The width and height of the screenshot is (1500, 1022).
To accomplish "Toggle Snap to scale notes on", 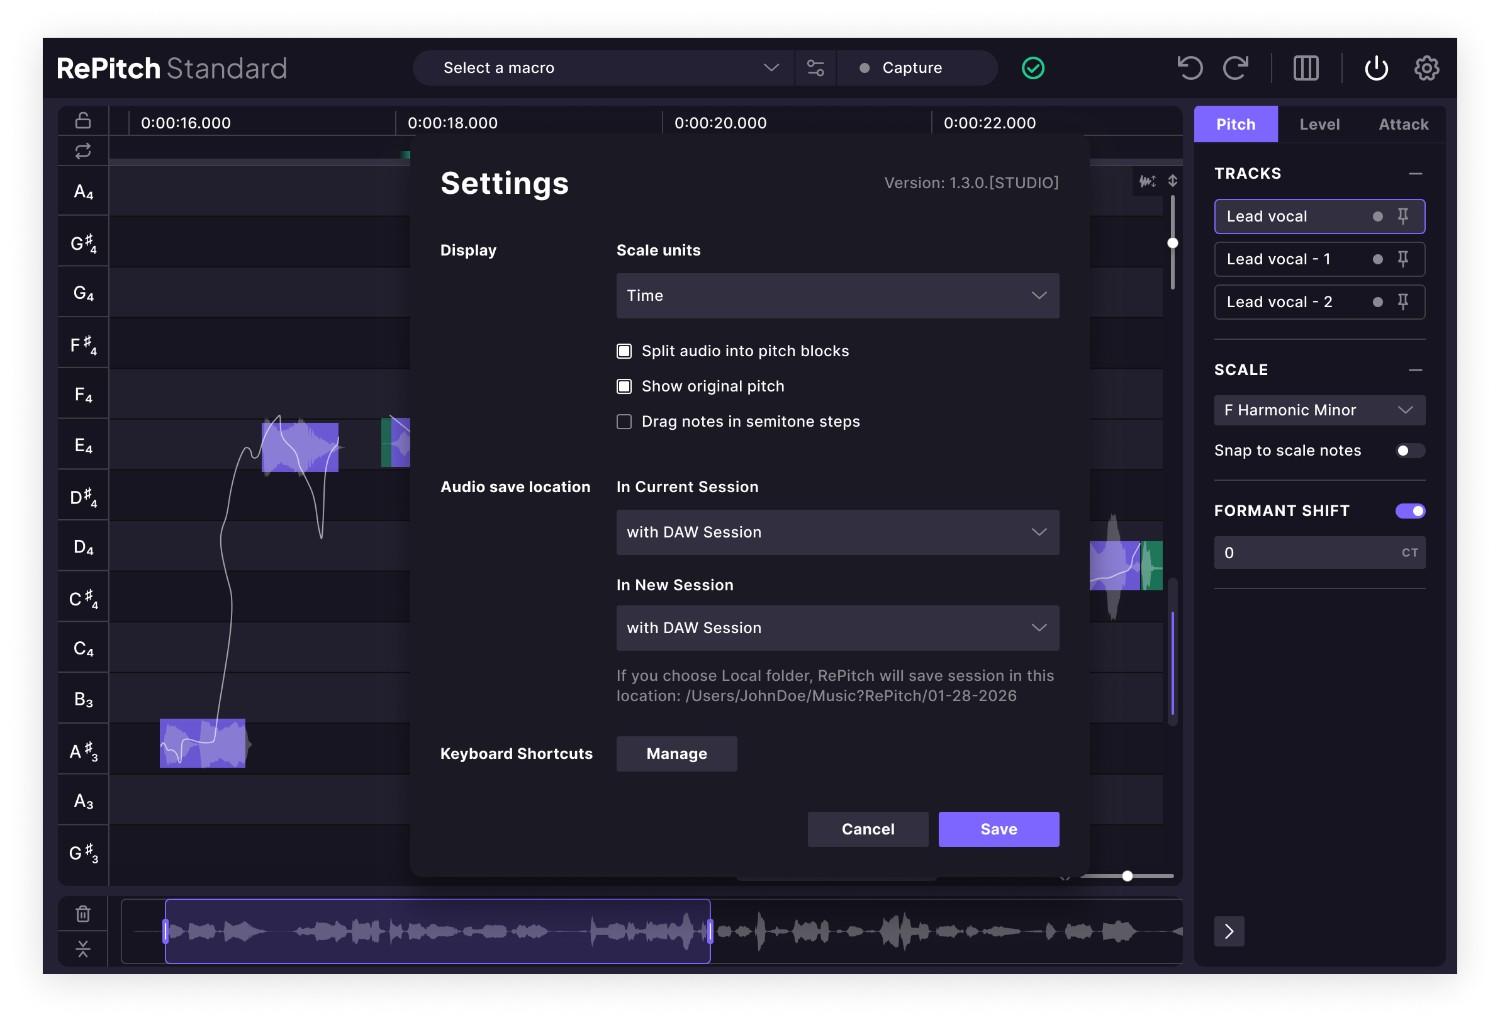I will click(x=1410, y=450).
